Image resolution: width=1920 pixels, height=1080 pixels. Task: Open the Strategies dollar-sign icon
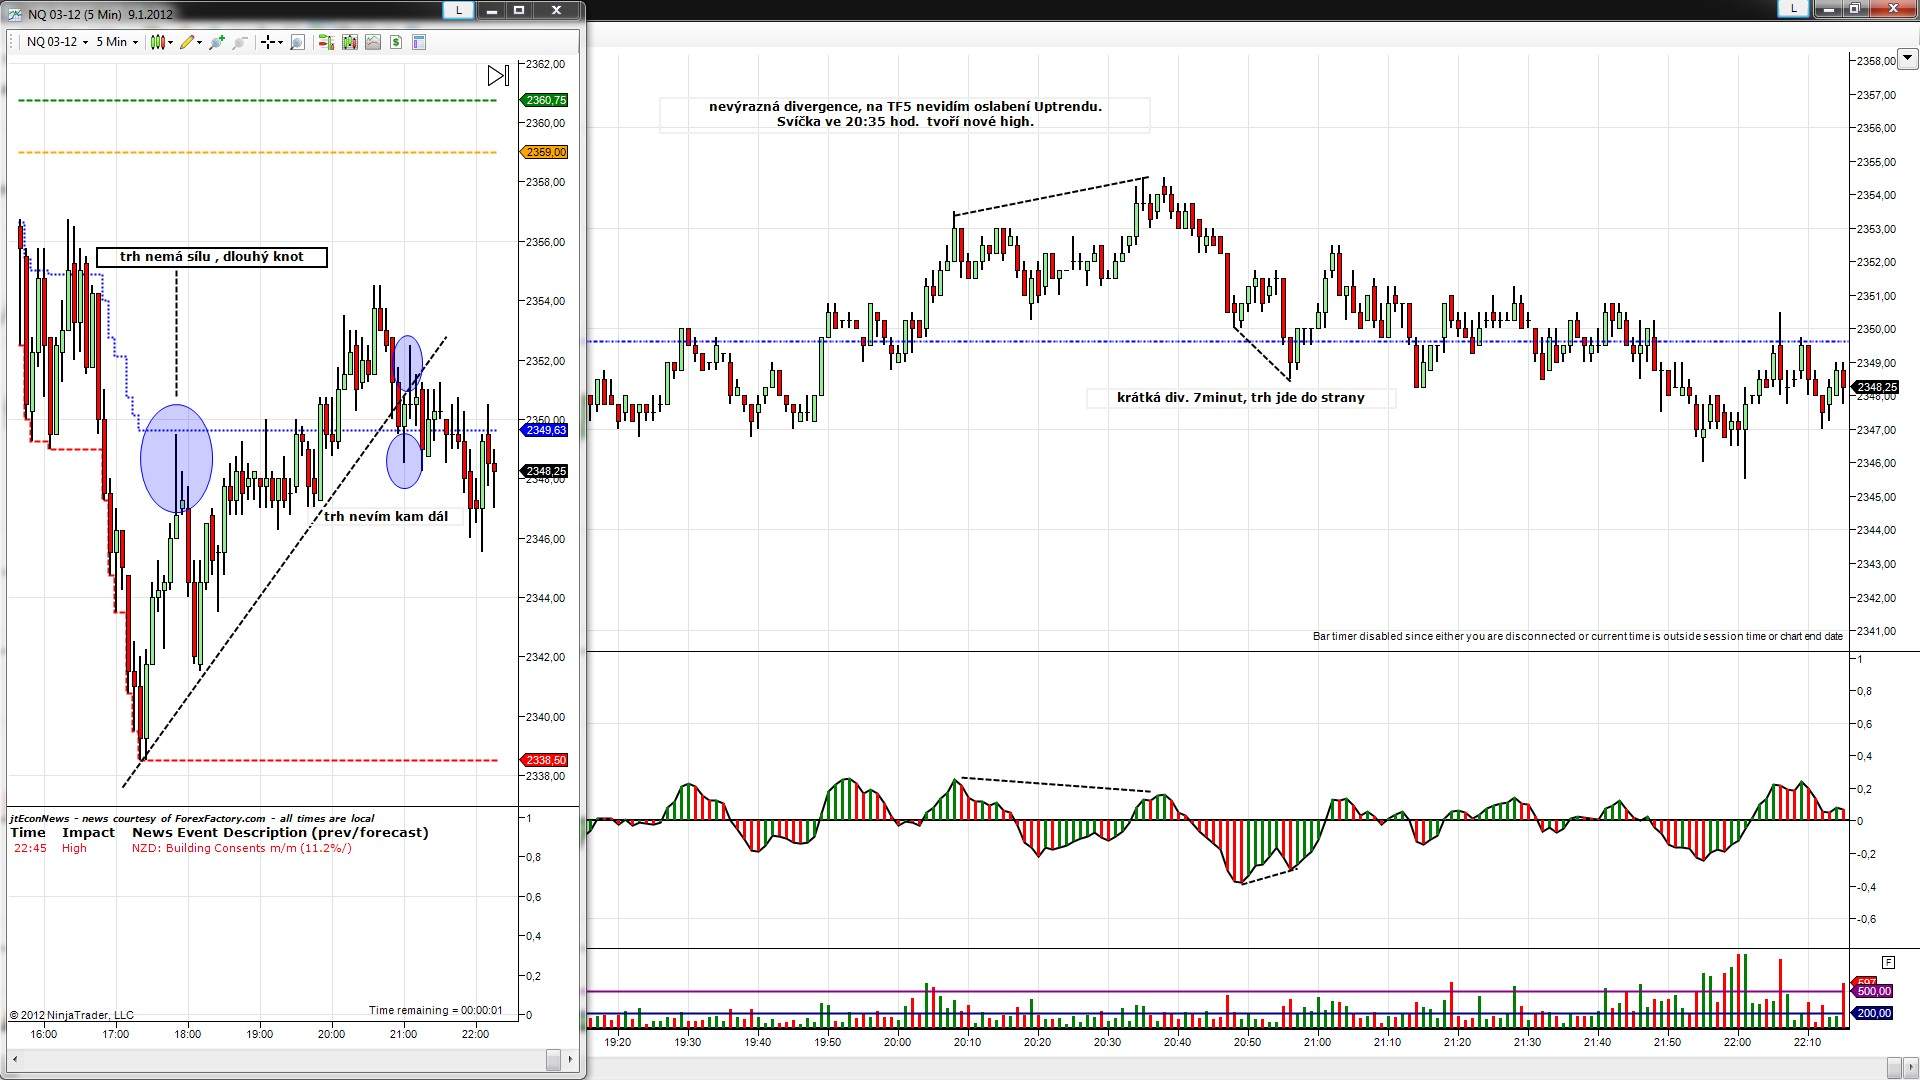point(396,42)
